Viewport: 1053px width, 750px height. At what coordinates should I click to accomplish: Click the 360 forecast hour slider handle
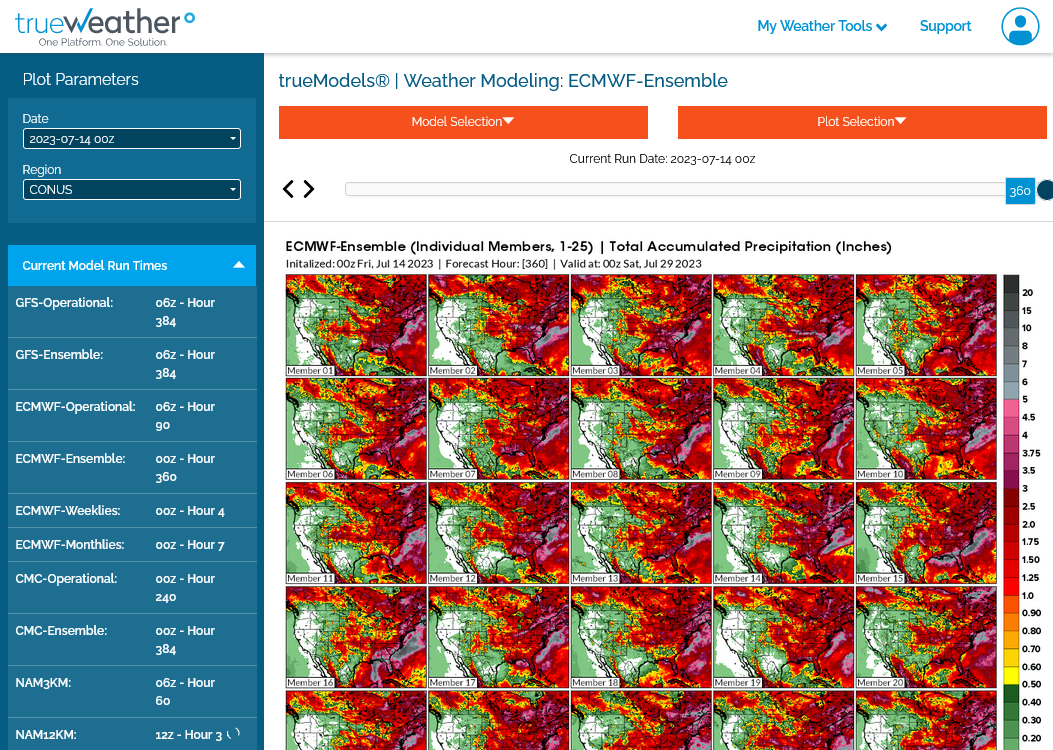[1020, 191]
